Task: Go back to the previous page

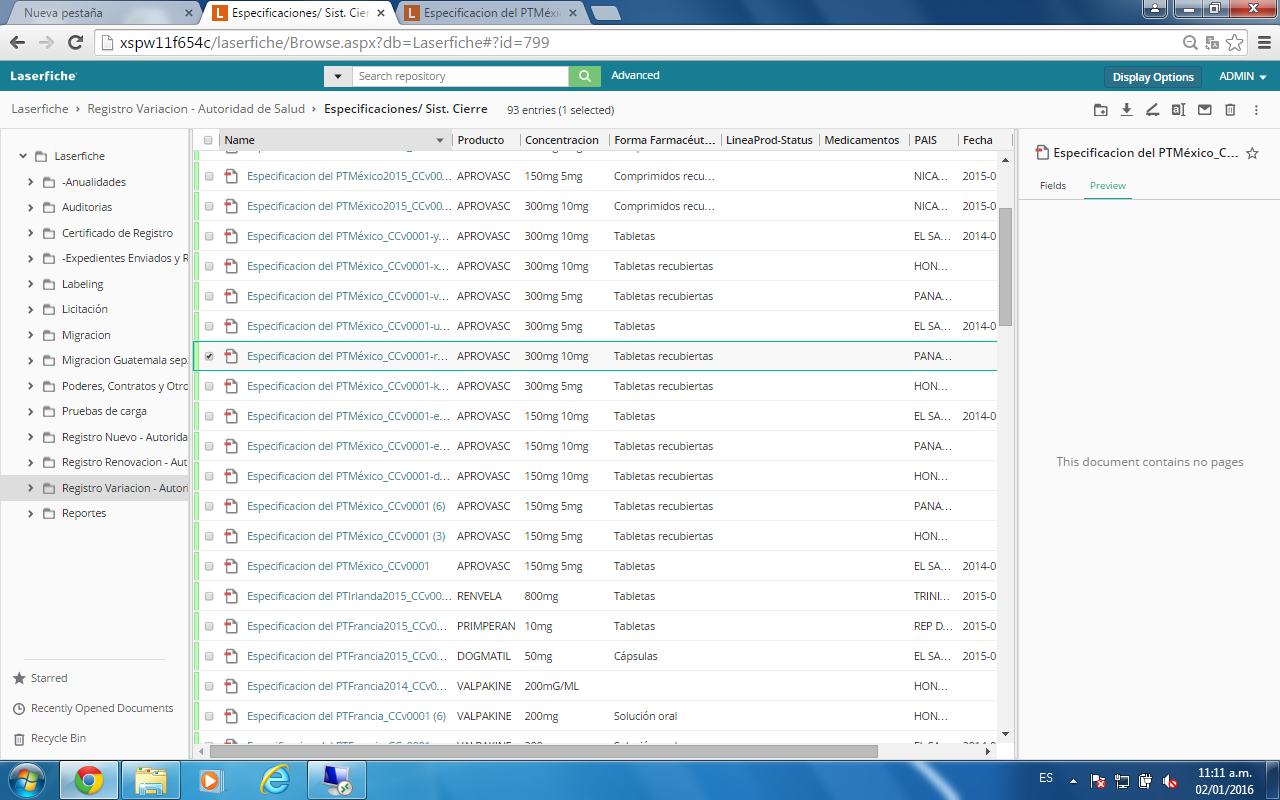Action: [17, 43]
